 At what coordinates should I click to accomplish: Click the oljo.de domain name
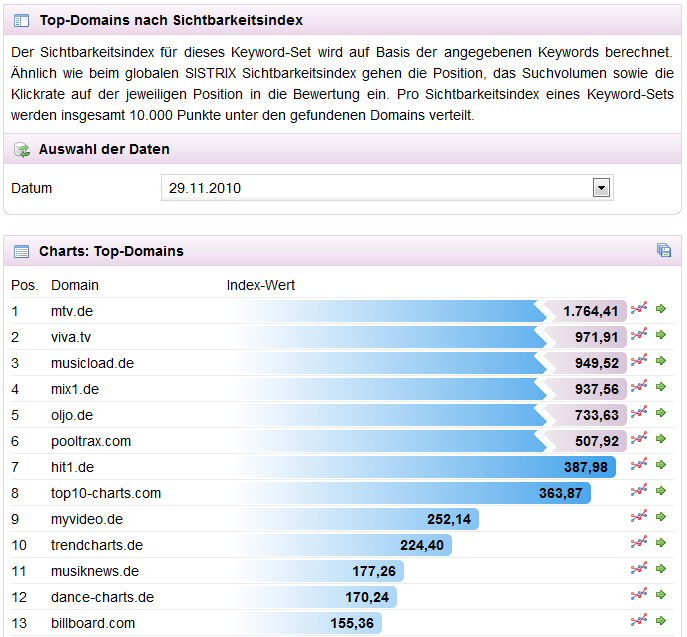tap(72, 415)
